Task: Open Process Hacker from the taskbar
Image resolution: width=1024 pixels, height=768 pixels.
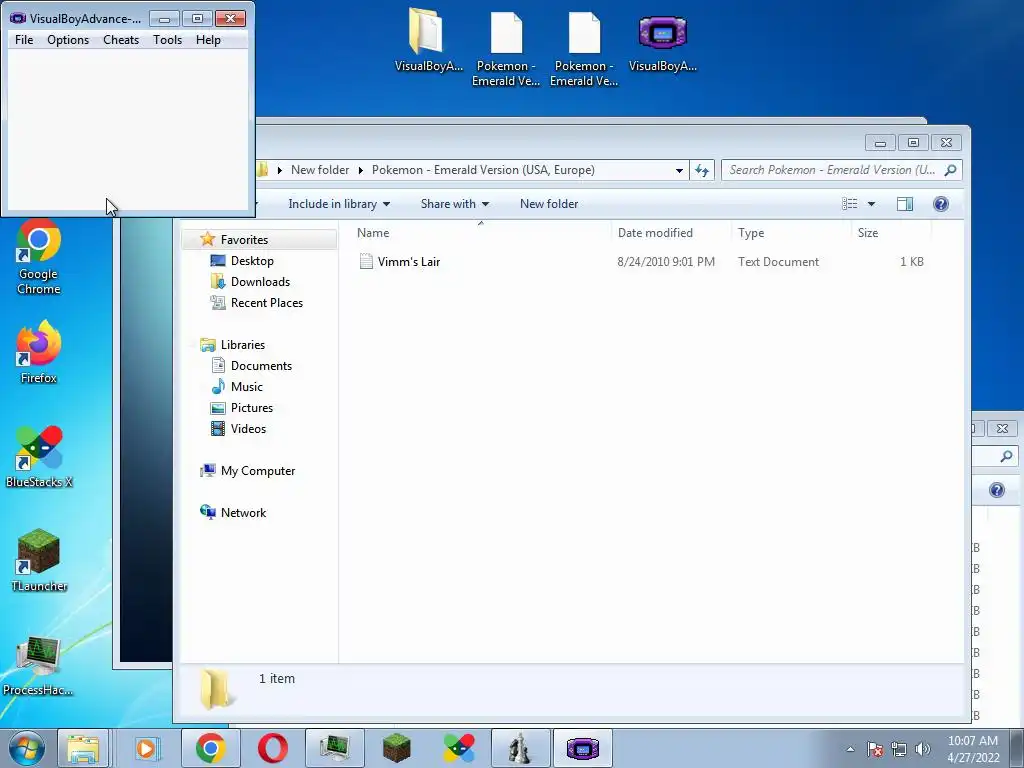Action: coord(334,748)
